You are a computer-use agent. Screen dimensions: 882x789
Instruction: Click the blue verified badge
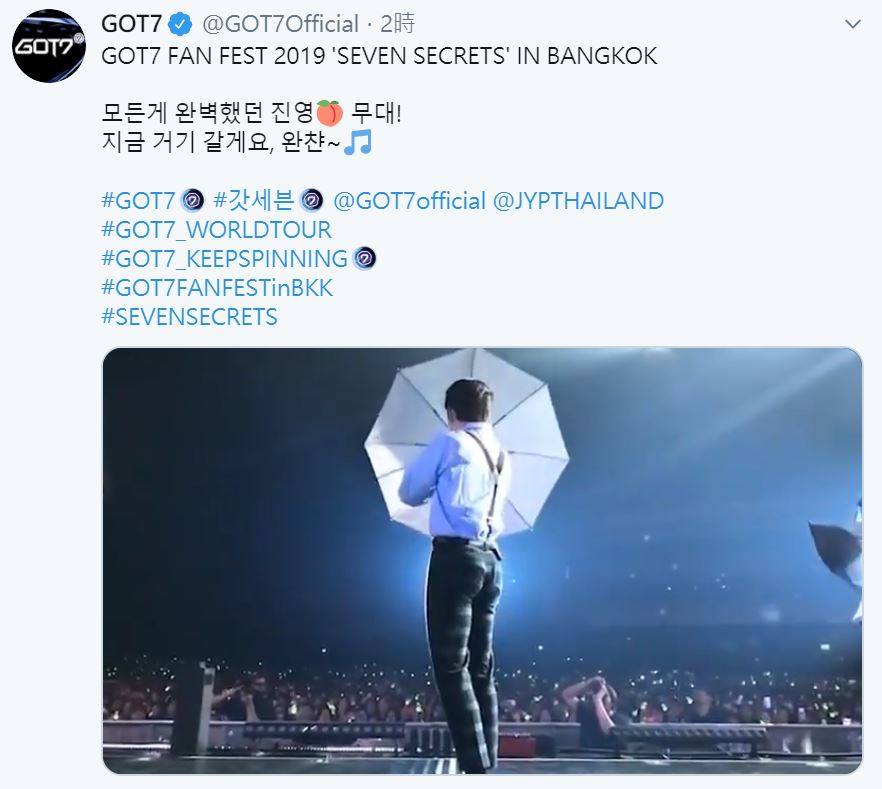click(181, 23)
